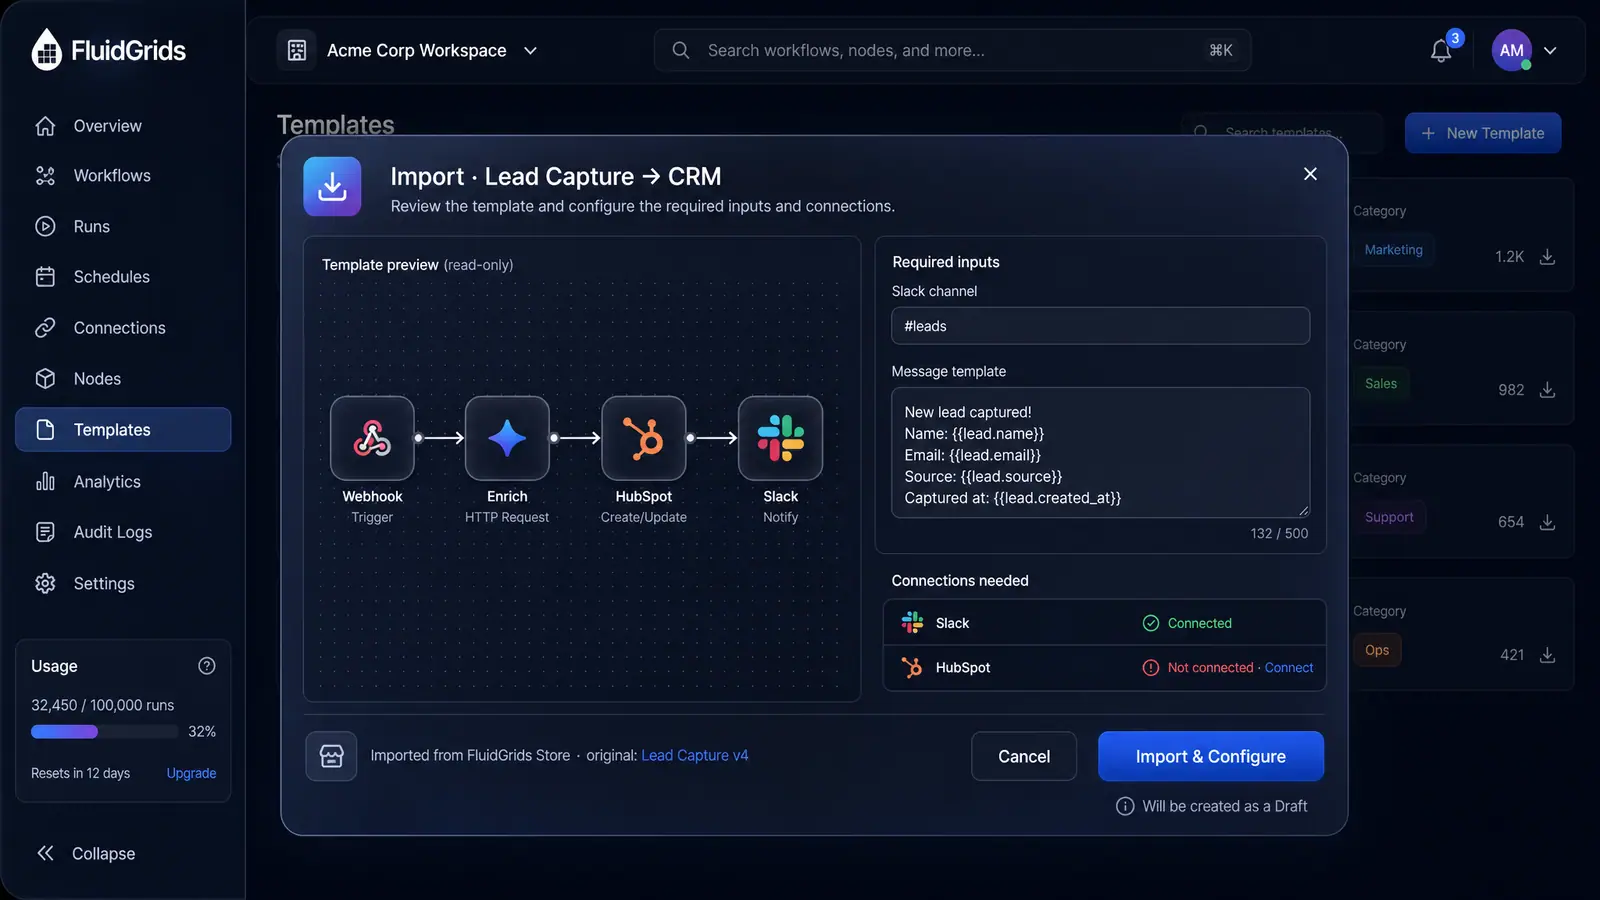This screenshot has width=1600, height=900.
Task: Close the Import dialog
Action: [x=1310, y=174]
